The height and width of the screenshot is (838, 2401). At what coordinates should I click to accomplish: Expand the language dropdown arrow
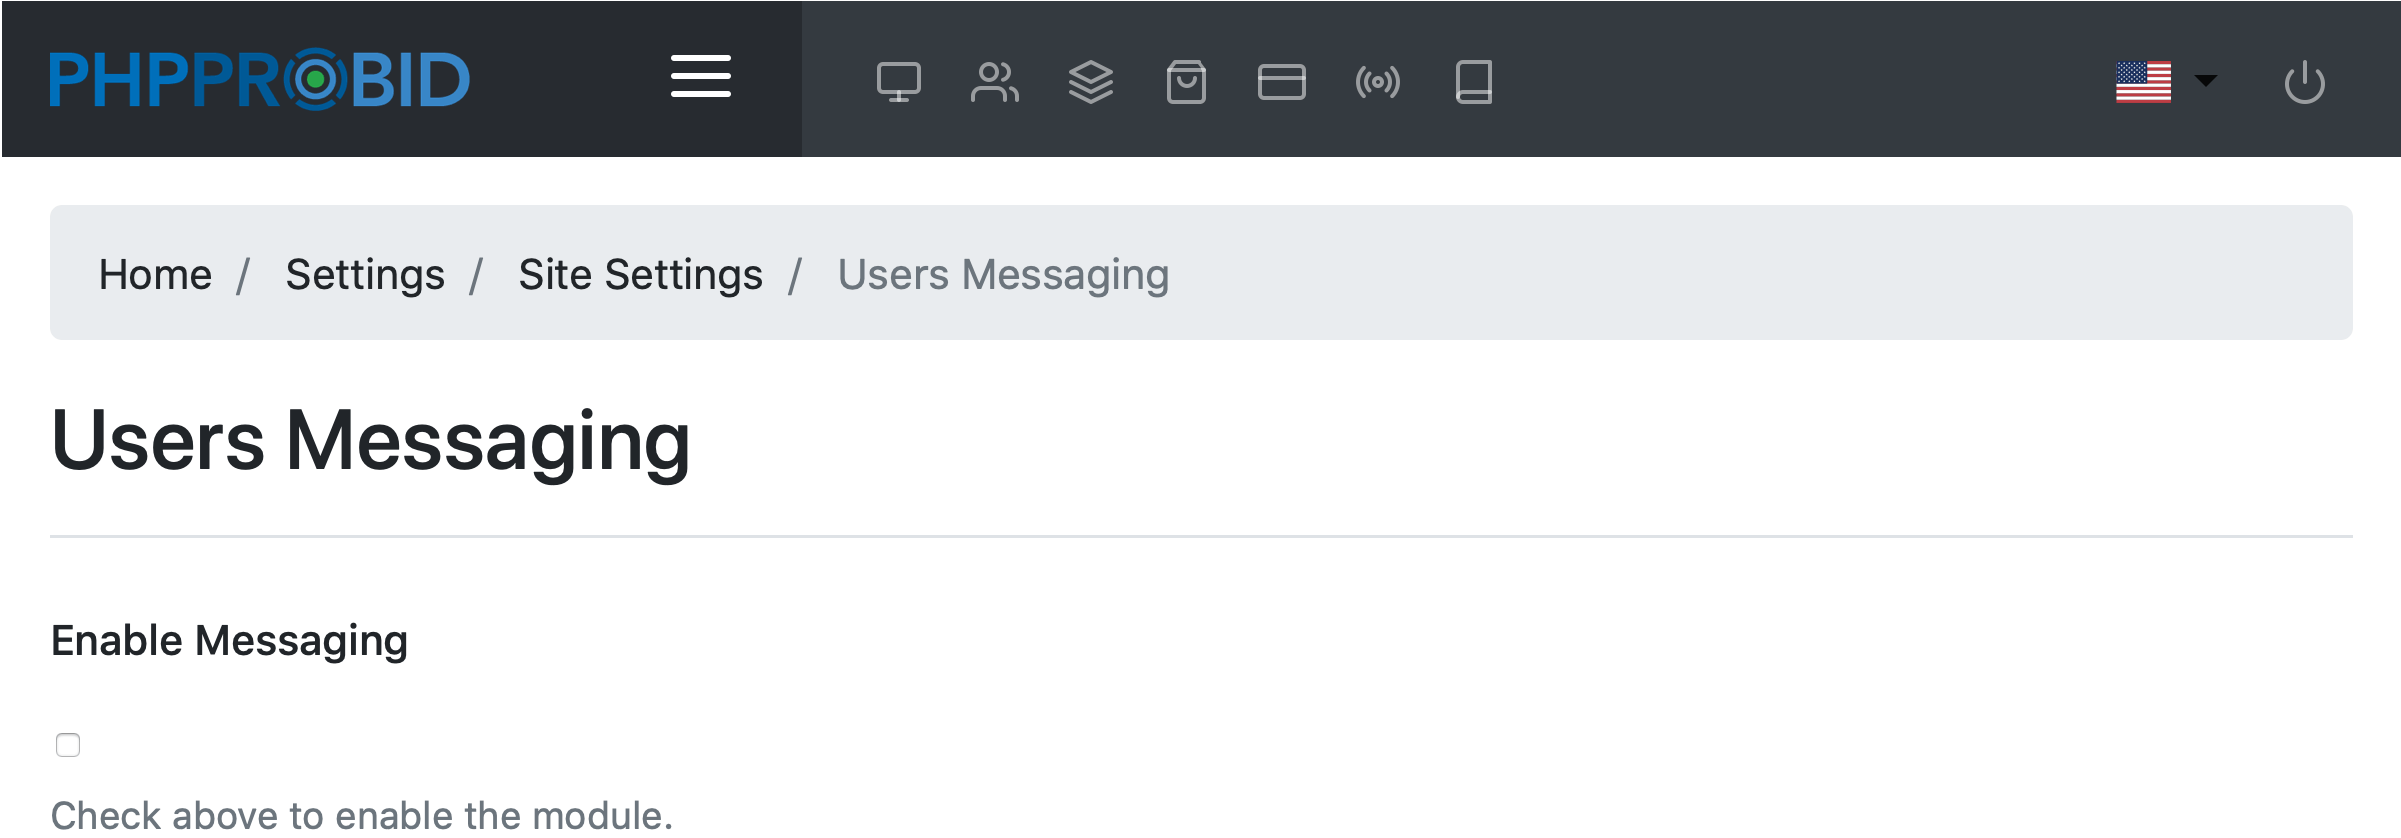click(2205, 80)
